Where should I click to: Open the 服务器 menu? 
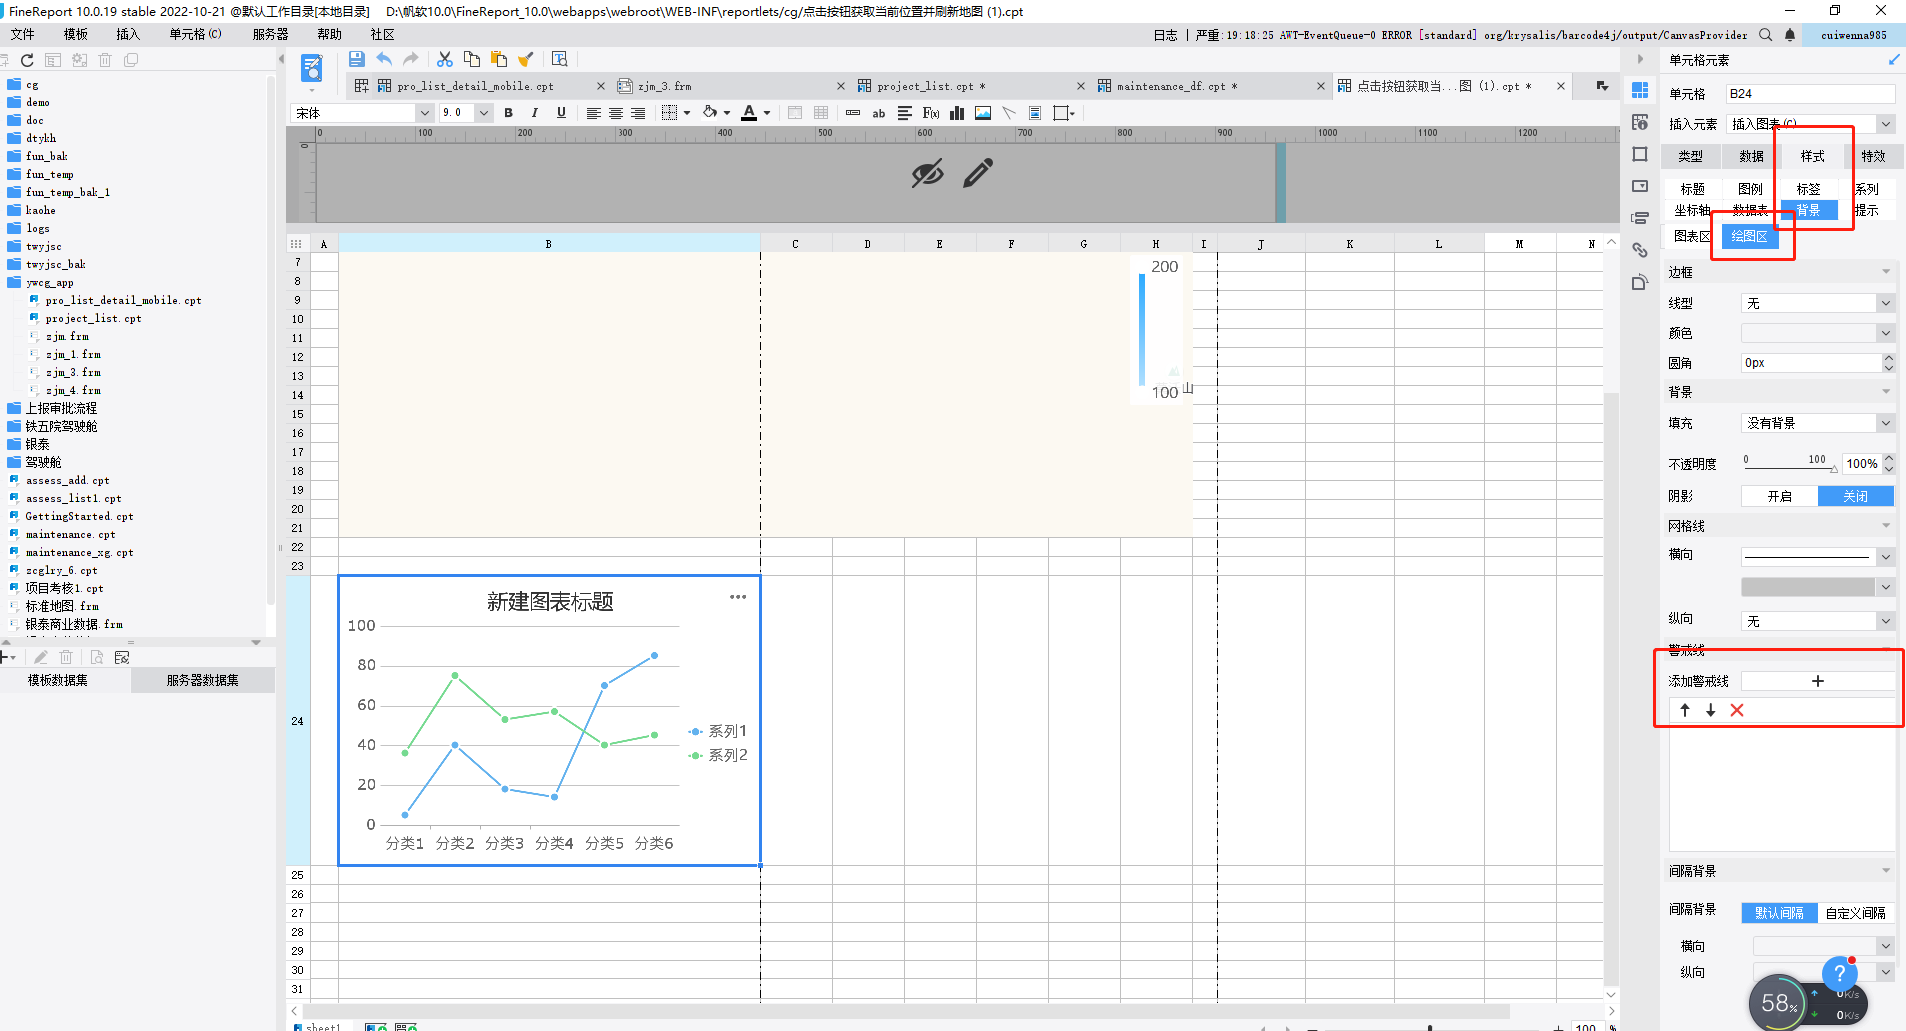tap(270, 35)
